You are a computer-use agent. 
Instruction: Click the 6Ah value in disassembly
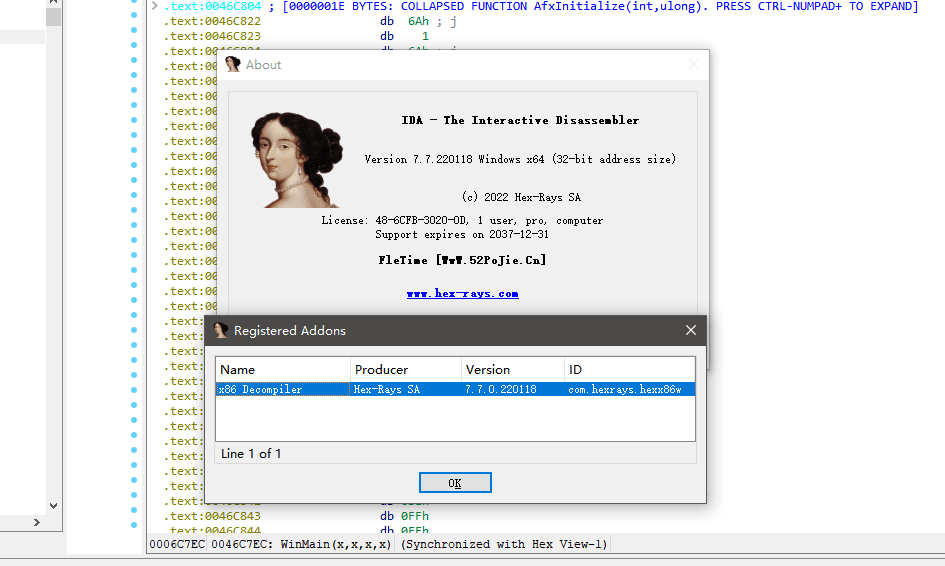coord(418,21)
